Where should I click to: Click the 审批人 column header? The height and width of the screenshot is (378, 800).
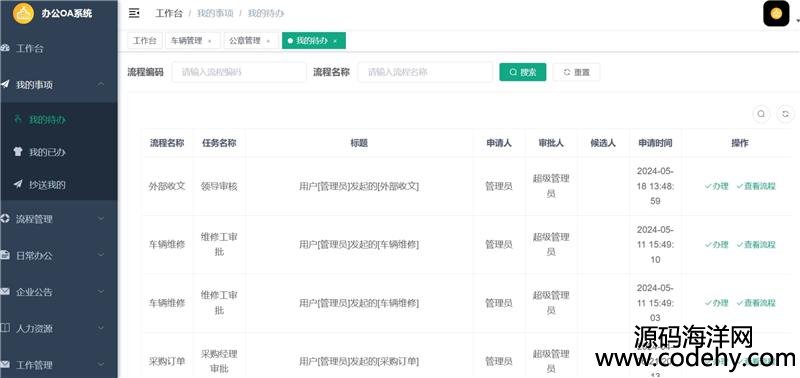click(x=551, y=143)
